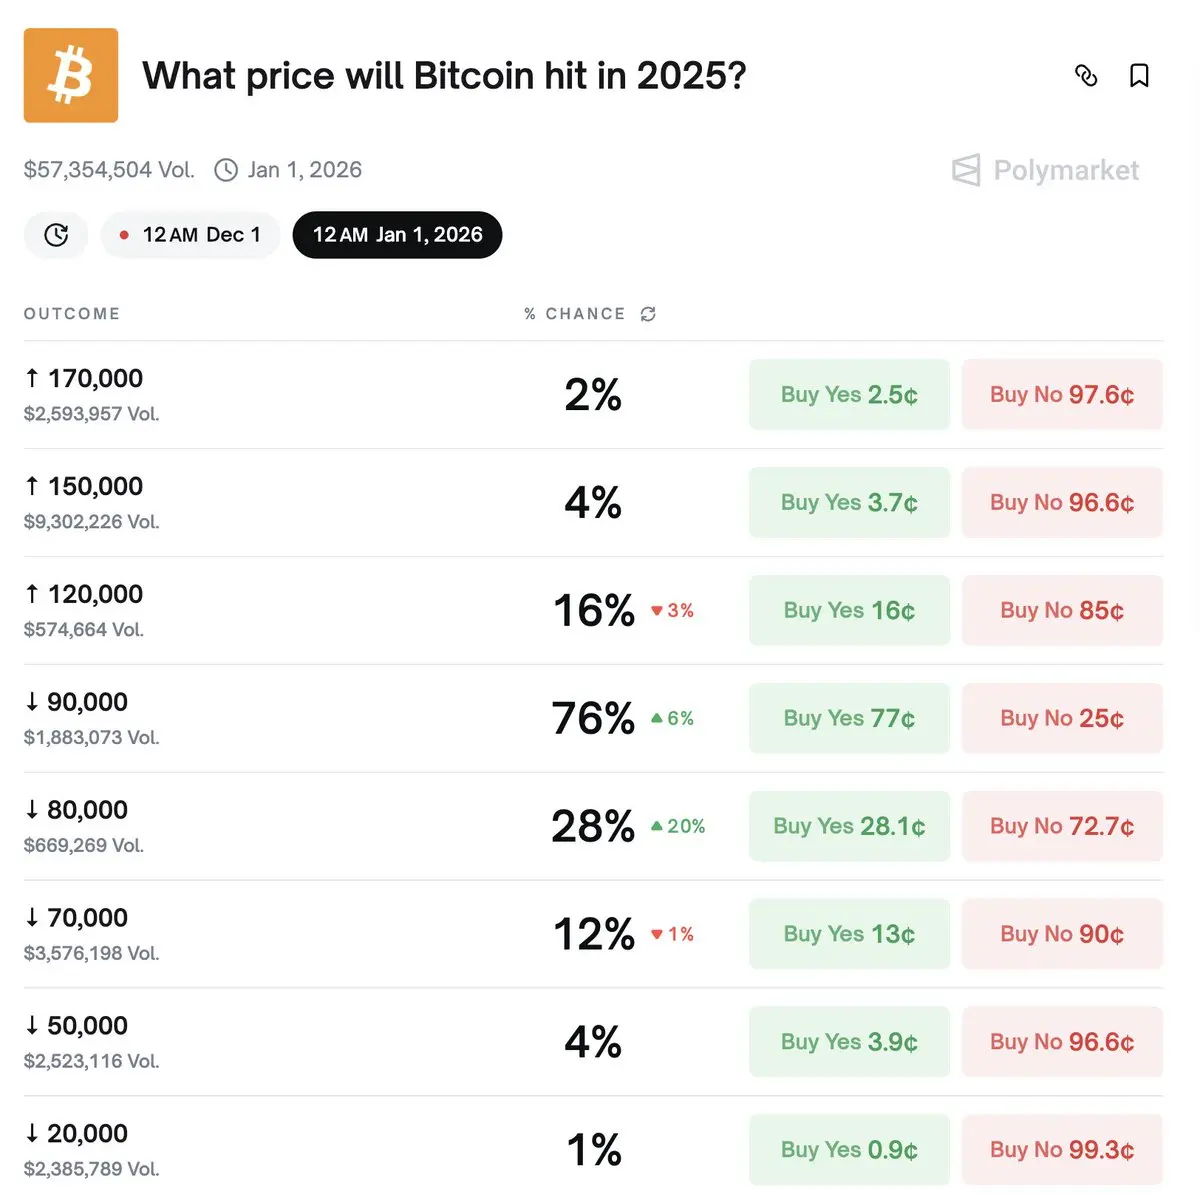Select the 12 AM Dec 1 tab
Viewport: 1200px width, 1200px height.
(x=190, y=235)
